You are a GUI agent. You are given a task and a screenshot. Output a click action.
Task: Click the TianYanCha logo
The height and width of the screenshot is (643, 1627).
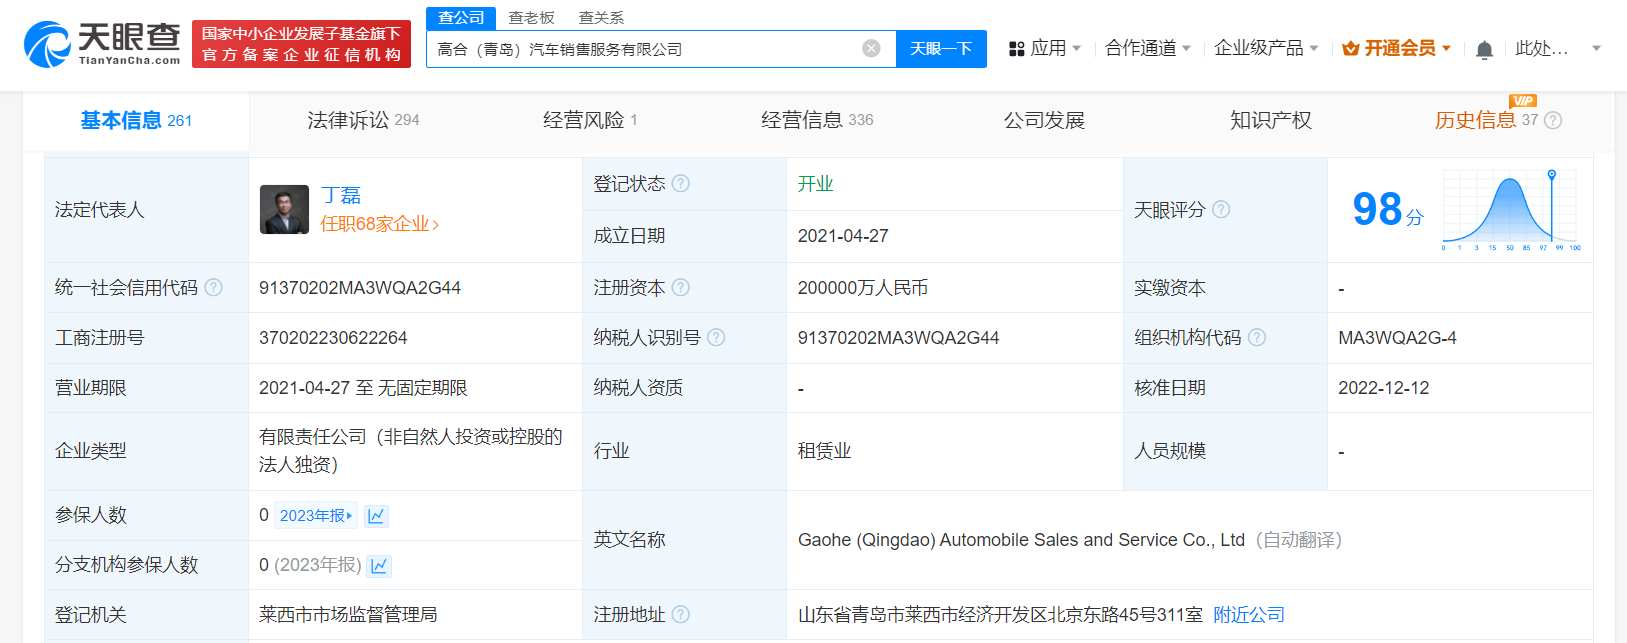coord(102,44)
